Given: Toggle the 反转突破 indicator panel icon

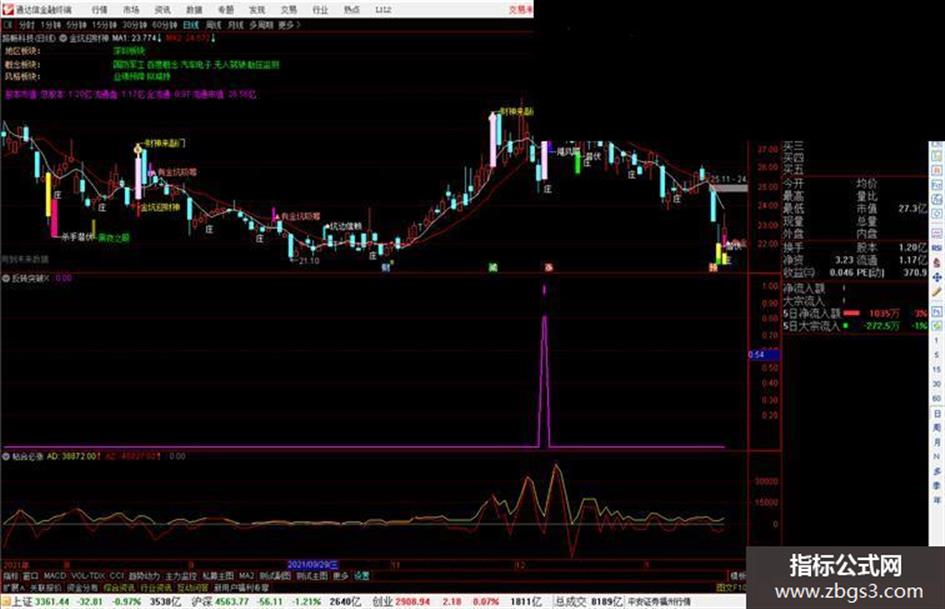Looking at the screenshot, I should 6,279.
